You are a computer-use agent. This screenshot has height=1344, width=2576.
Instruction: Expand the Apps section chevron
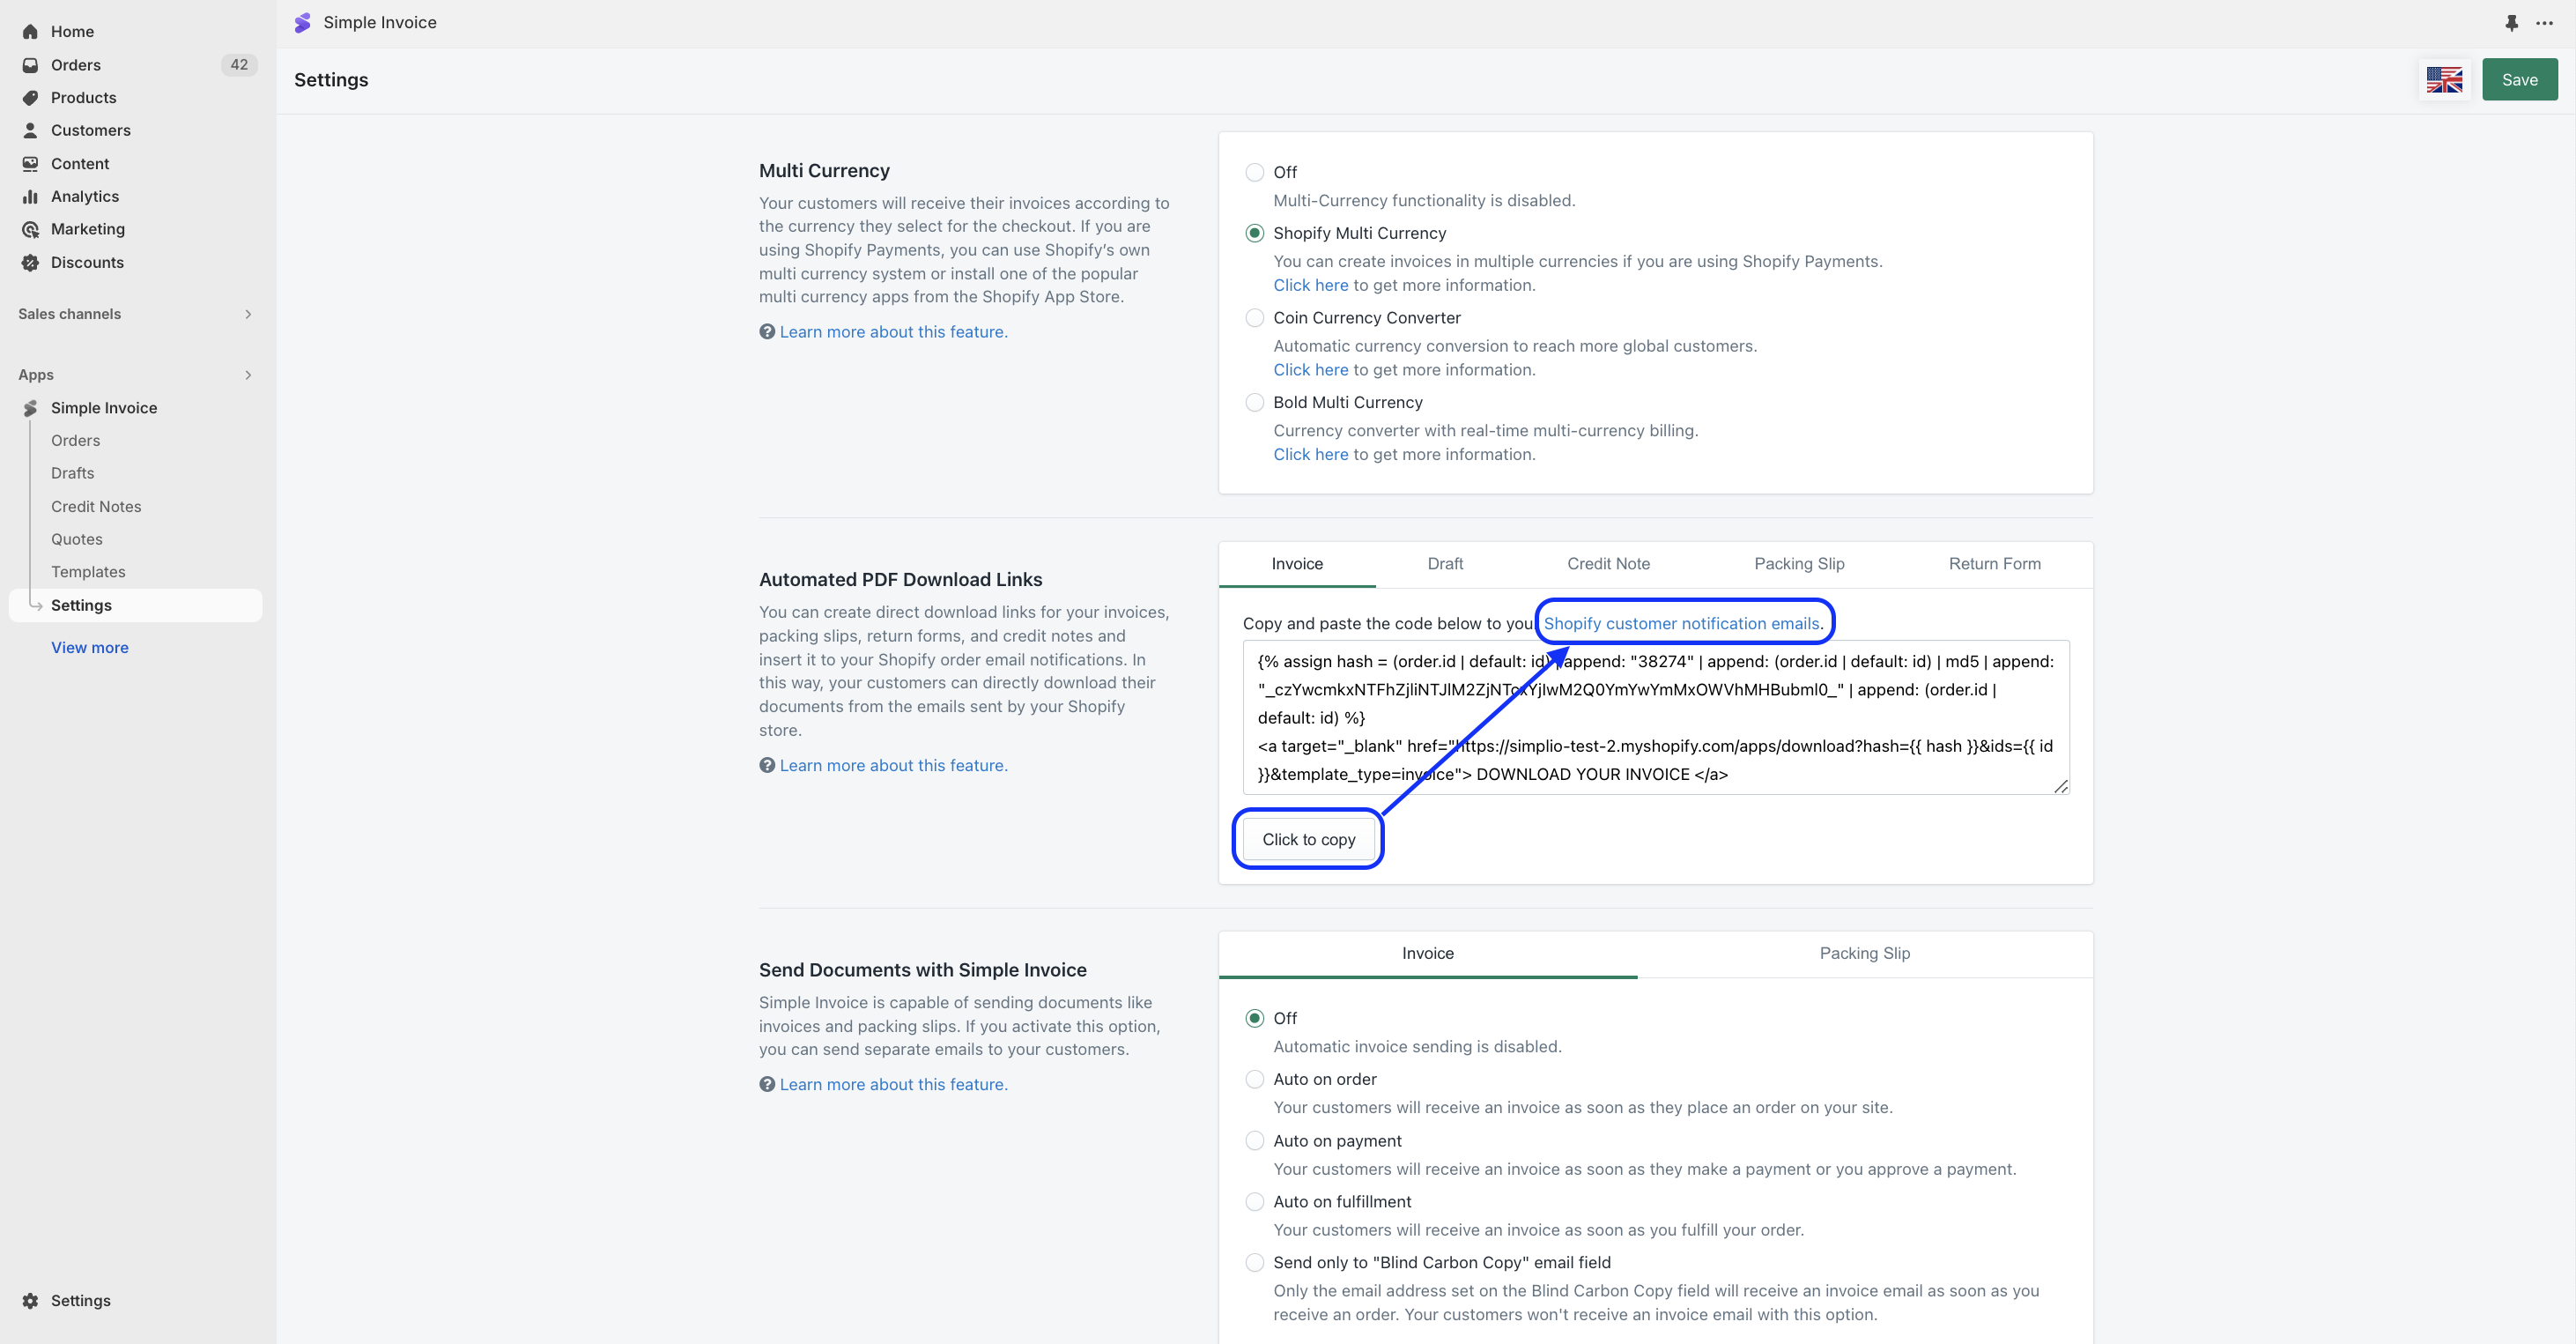coord(248,375)
